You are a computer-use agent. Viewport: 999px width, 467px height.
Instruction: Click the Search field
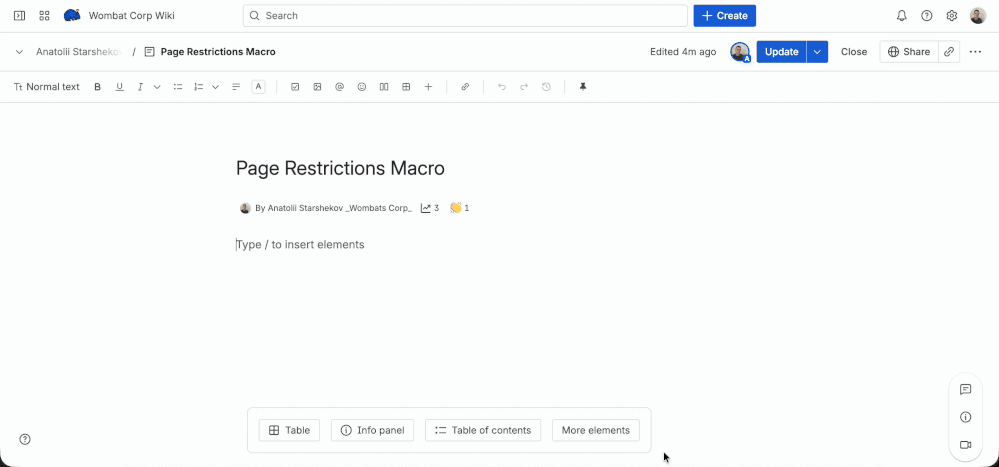click(465, 15)
